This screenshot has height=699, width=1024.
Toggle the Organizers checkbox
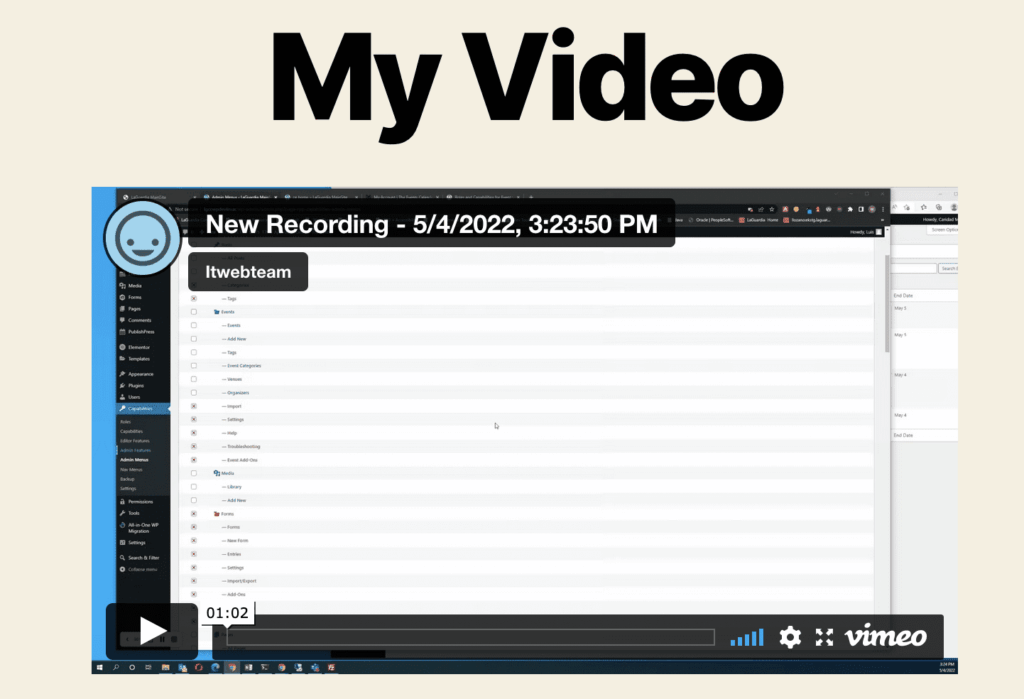(193, 393)
